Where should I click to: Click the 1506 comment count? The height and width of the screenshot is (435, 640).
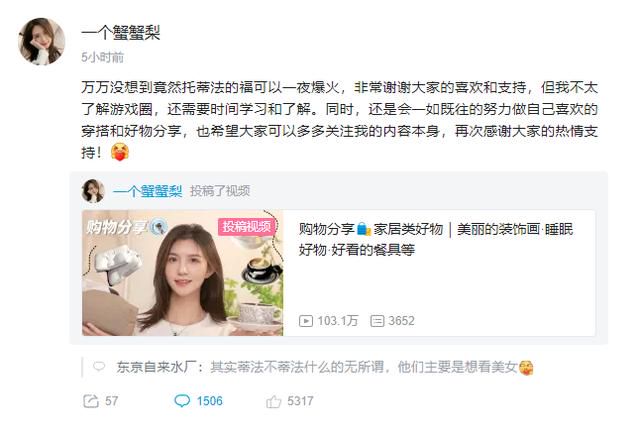(x=210, y=401)
